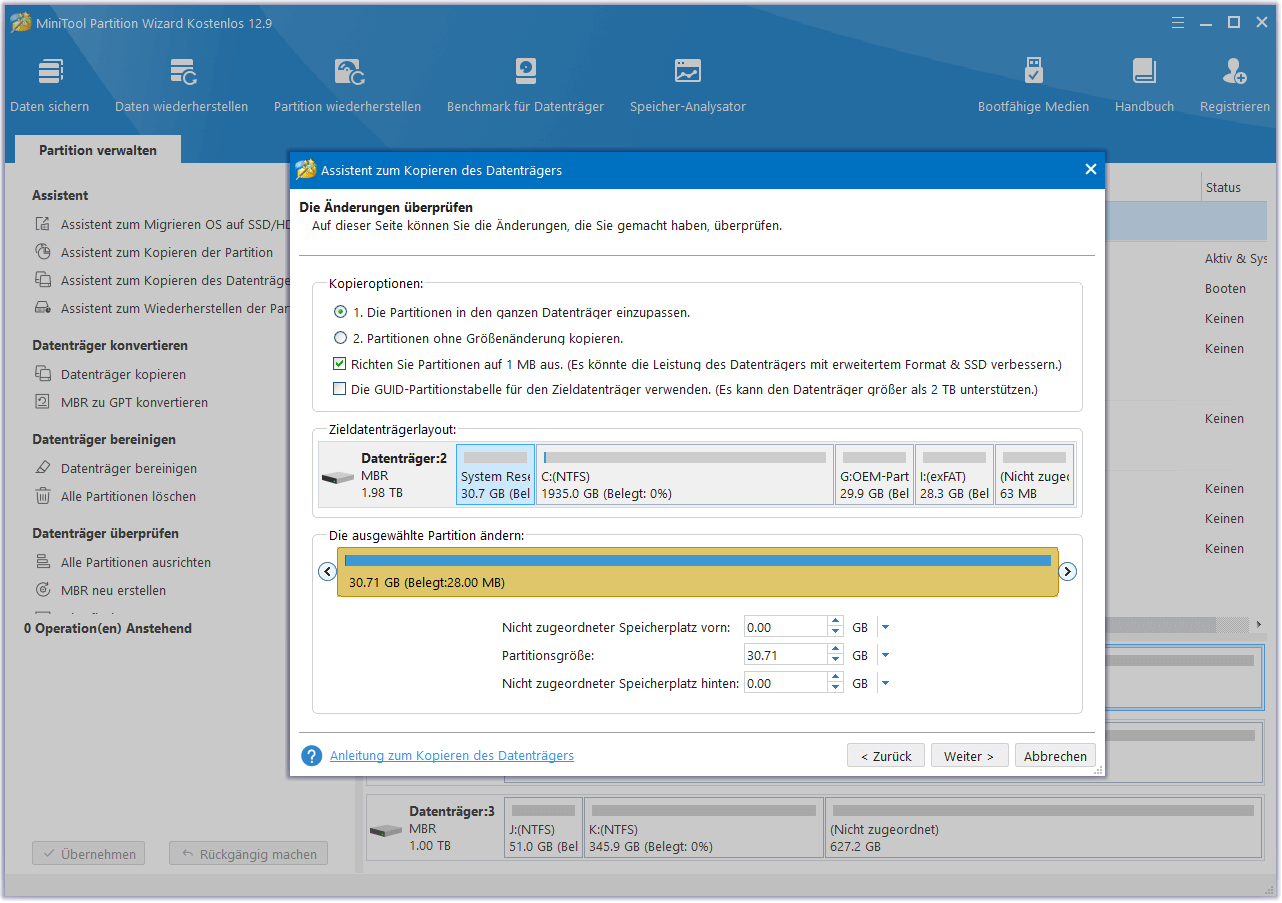Click Datenträger bereinigen eraser icon
This screenshot has width=1282, height=903.
click(x=43, y=469)
